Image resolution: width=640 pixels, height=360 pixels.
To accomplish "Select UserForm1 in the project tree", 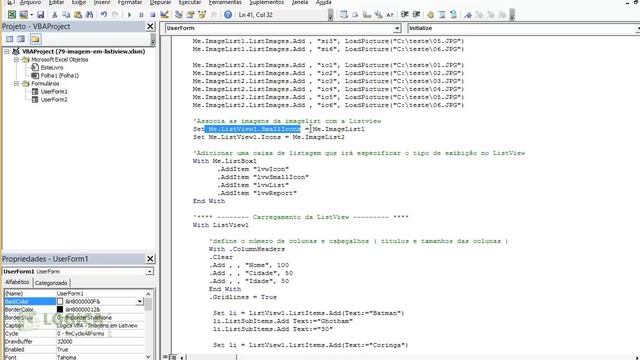I will point(54,92).
